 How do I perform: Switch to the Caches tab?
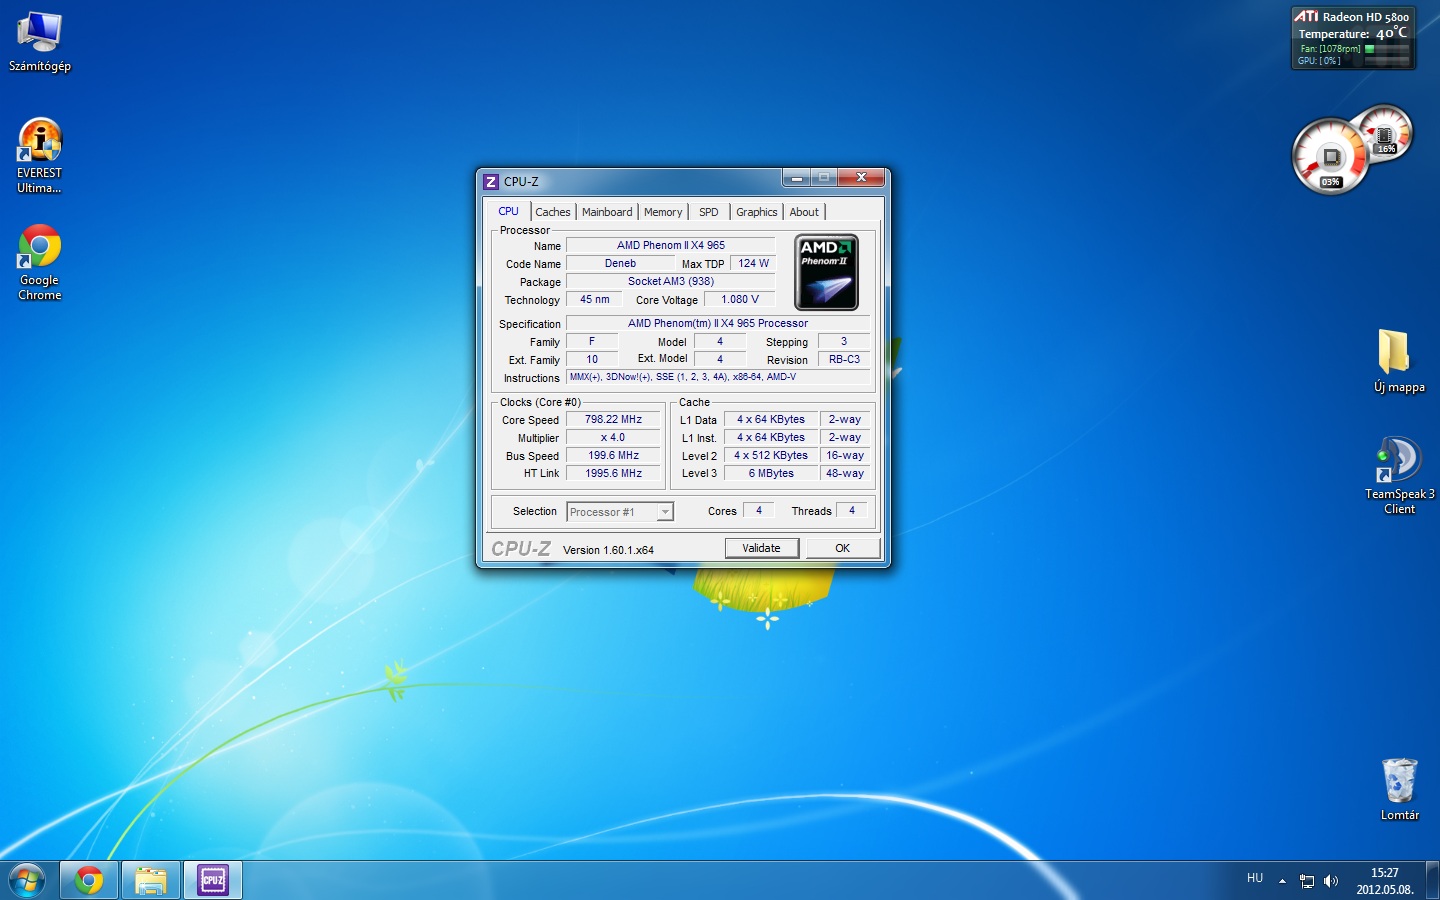pos(552,212)
